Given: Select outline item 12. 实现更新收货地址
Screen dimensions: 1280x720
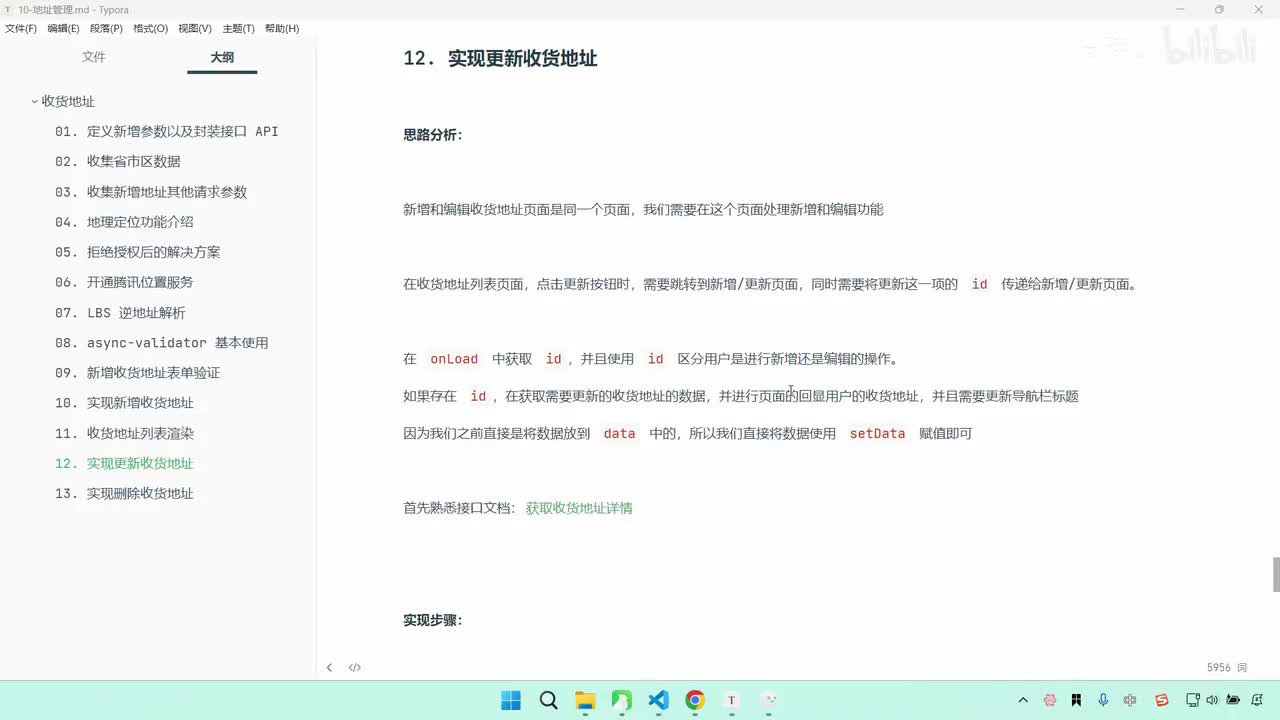Looking at the screenshot, I should (124, 463).
